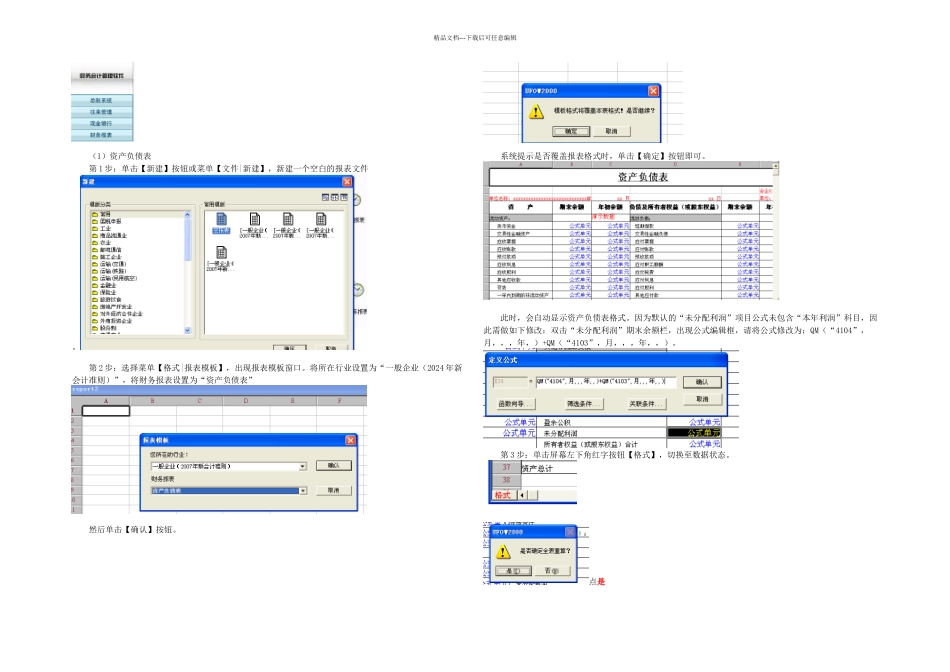Close the 报表模板 dialog

pos(350,440)
